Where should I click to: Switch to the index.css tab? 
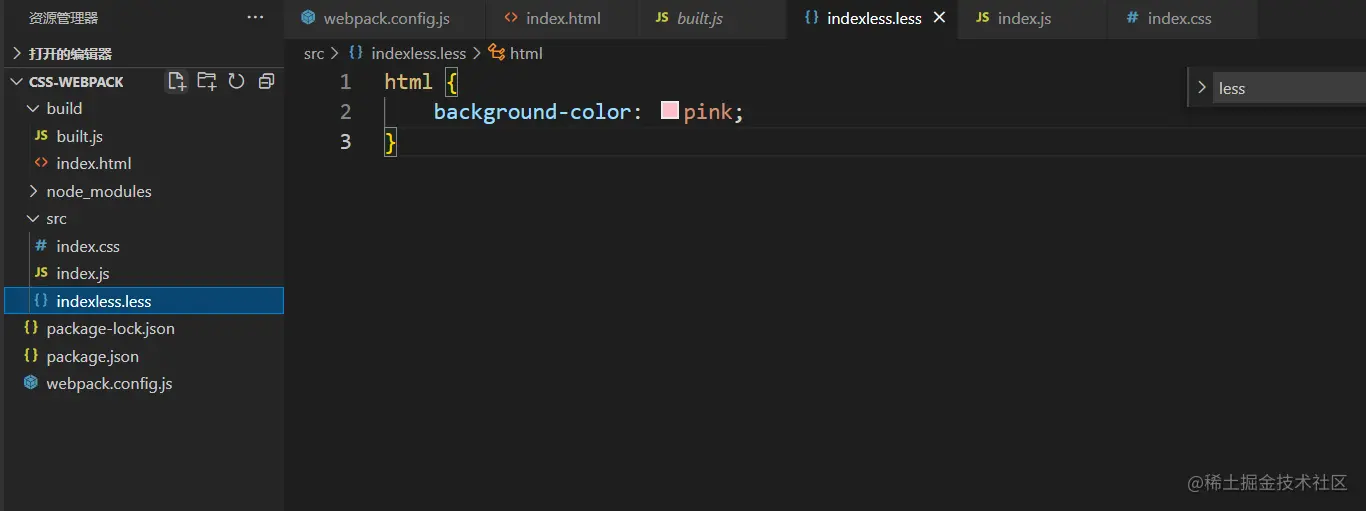[1183, 19]
